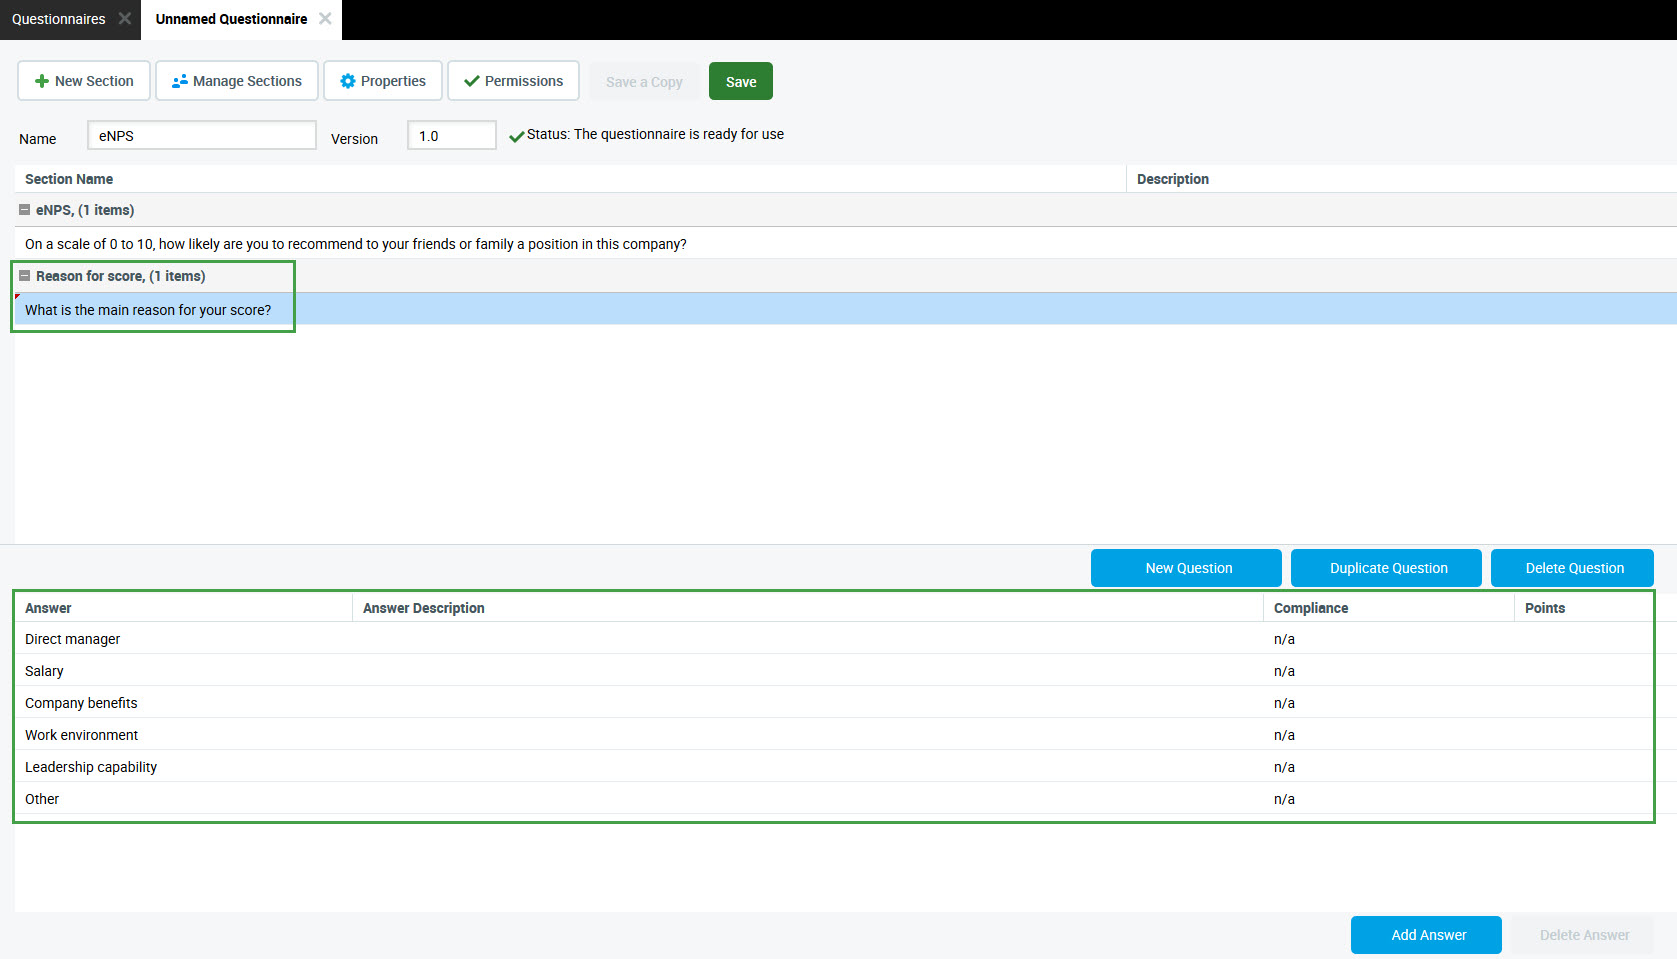Click the New Question button

1186,568
